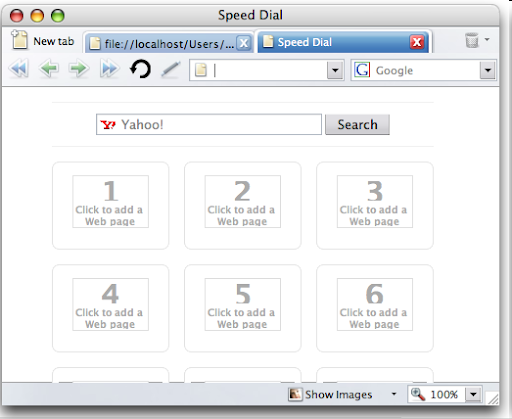The width and height of the screenshot is (512, 419).
Task: Click inside the Yahoo! search field
Action: pos(209,124)
